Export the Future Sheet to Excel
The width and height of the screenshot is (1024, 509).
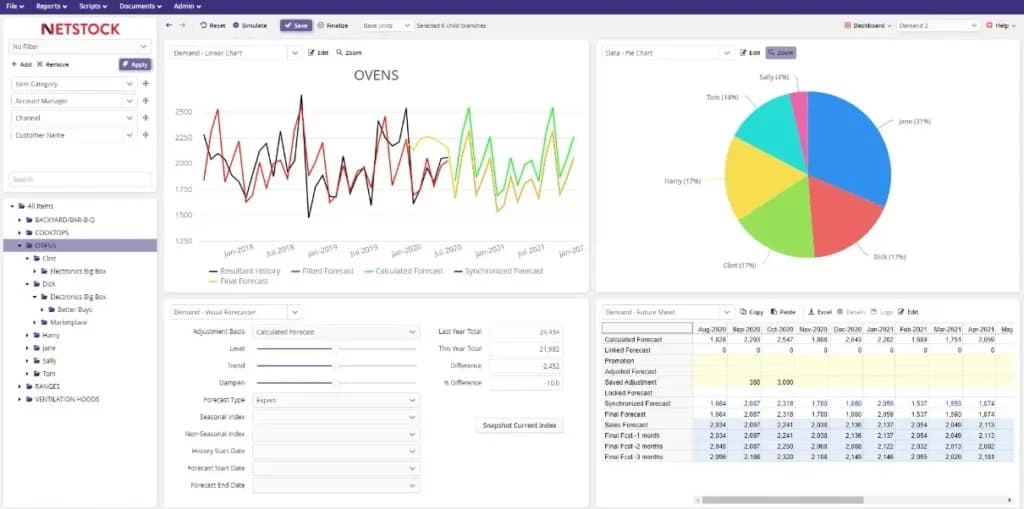coord(820,312)
